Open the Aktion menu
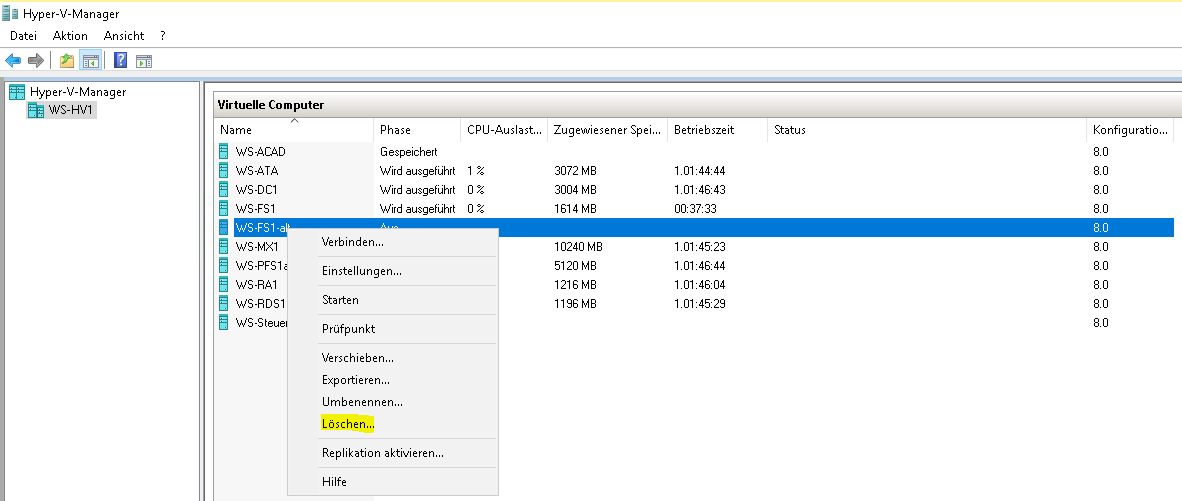Screen dimensions: 1182x501 [x=70, y=35]
